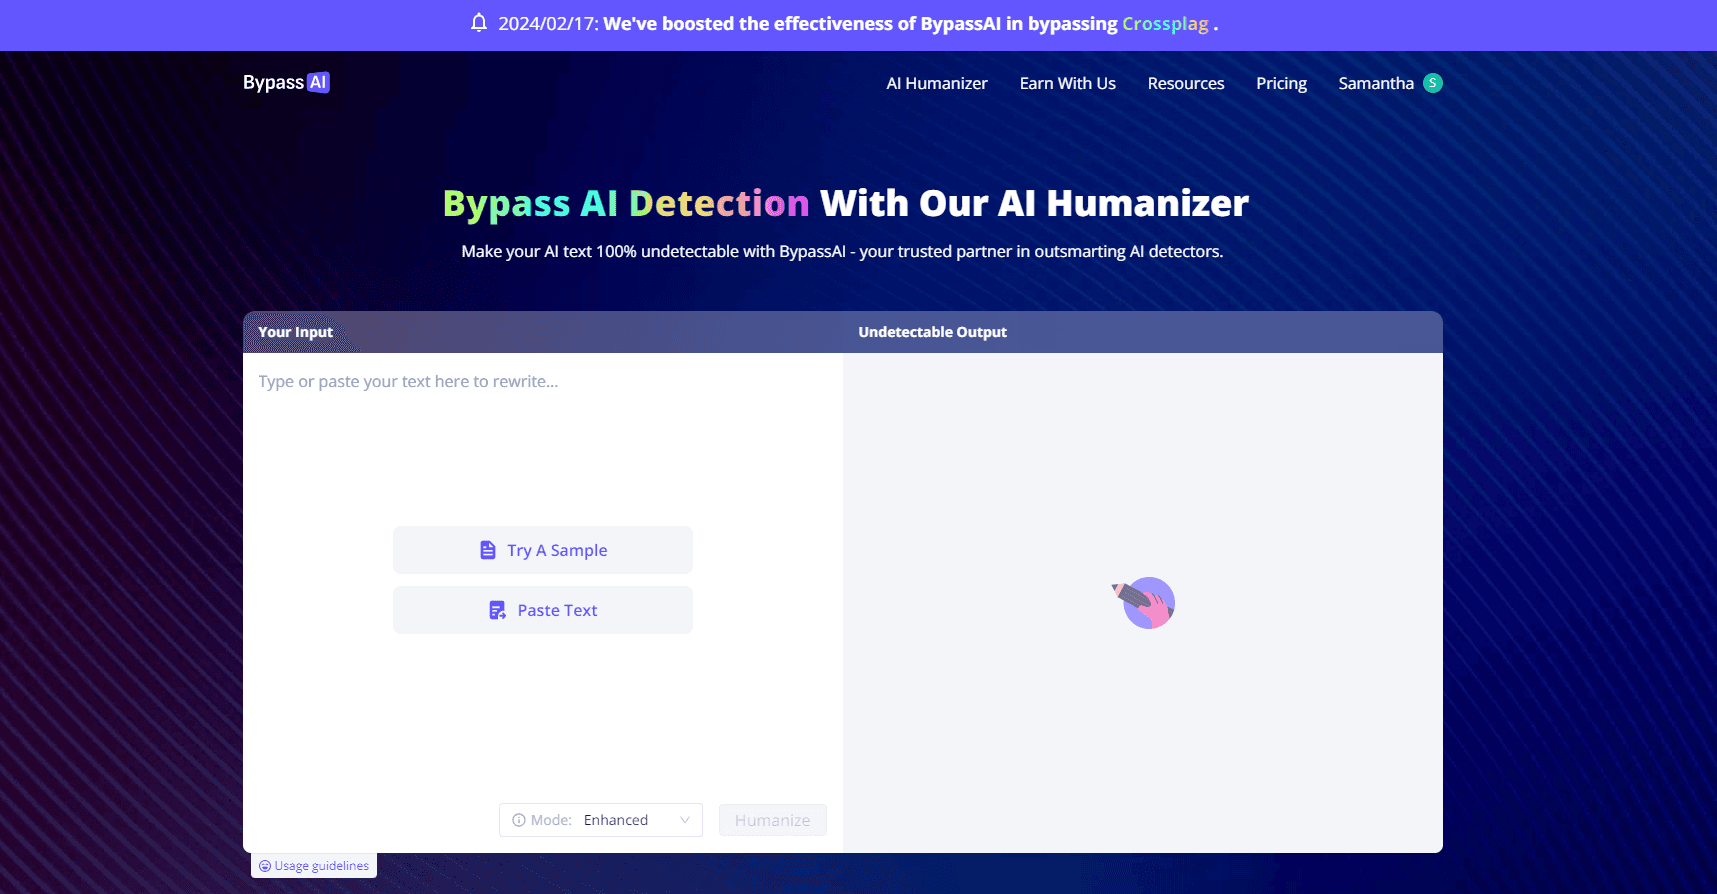Click into the input text area
The height and width of the screenshot is (894, 1717).
(540, 440)
